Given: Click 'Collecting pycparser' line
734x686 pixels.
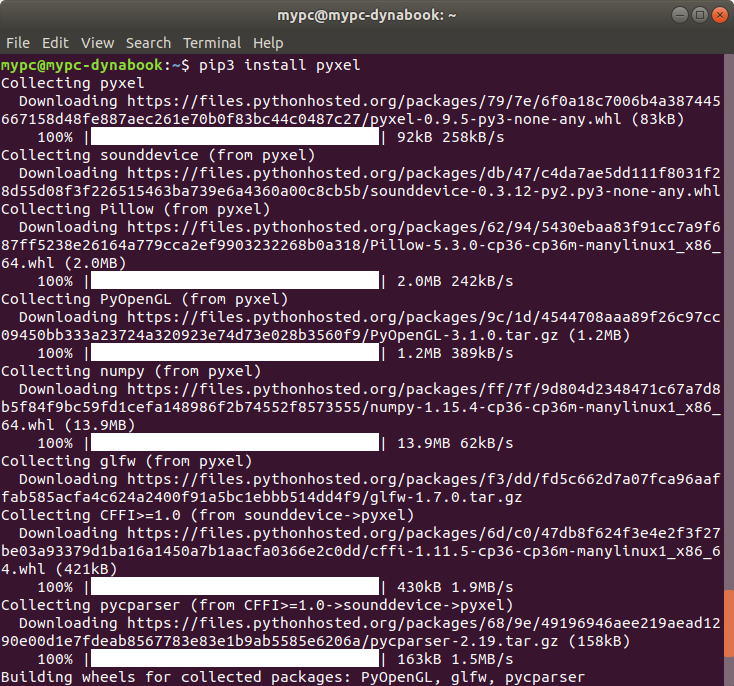Looking at the screenshot, I should point(257,605).
